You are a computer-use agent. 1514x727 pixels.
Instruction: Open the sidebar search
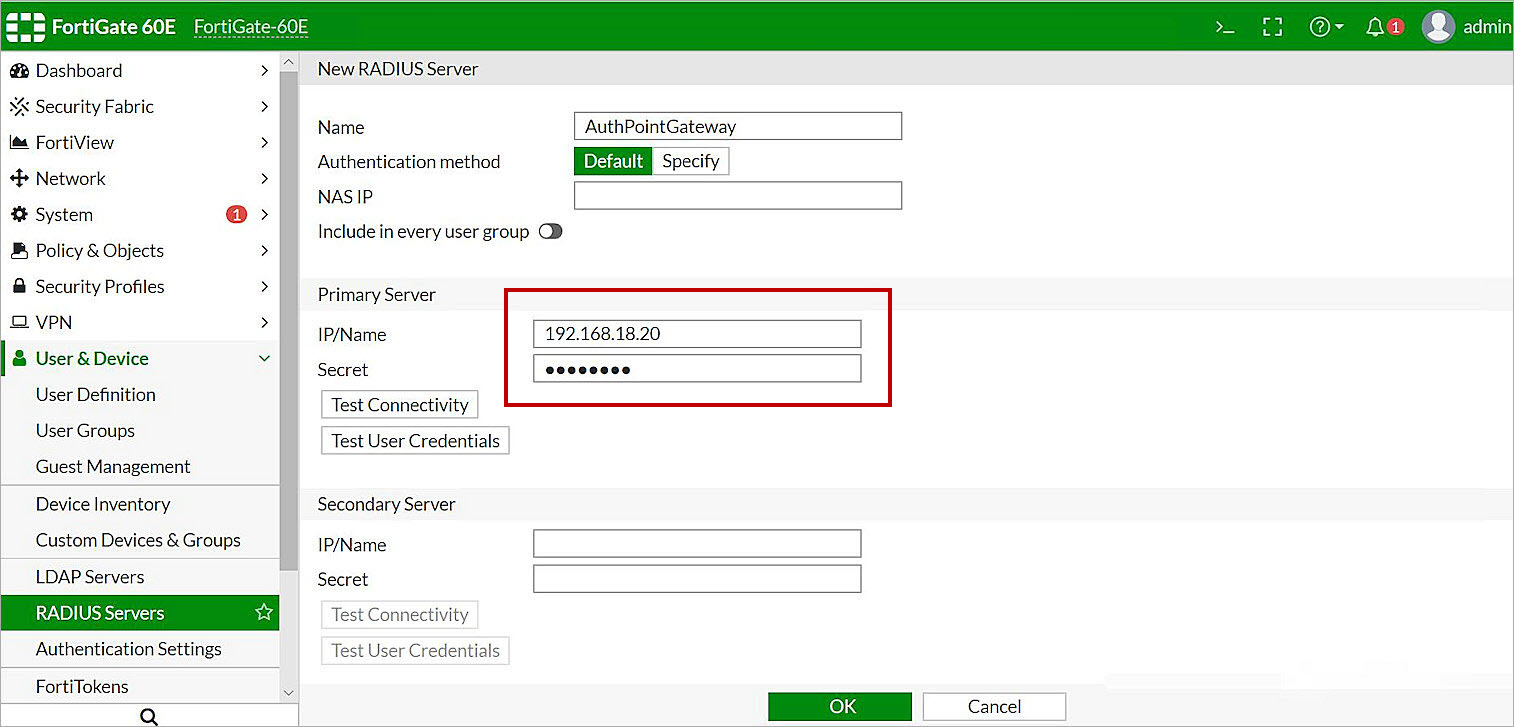coord(148,715)
